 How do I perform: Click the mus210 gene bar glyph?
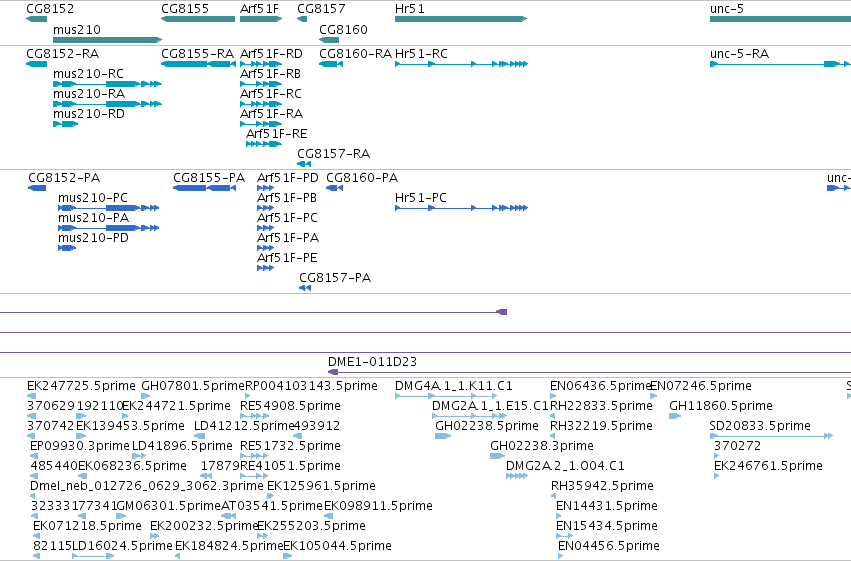107,40
